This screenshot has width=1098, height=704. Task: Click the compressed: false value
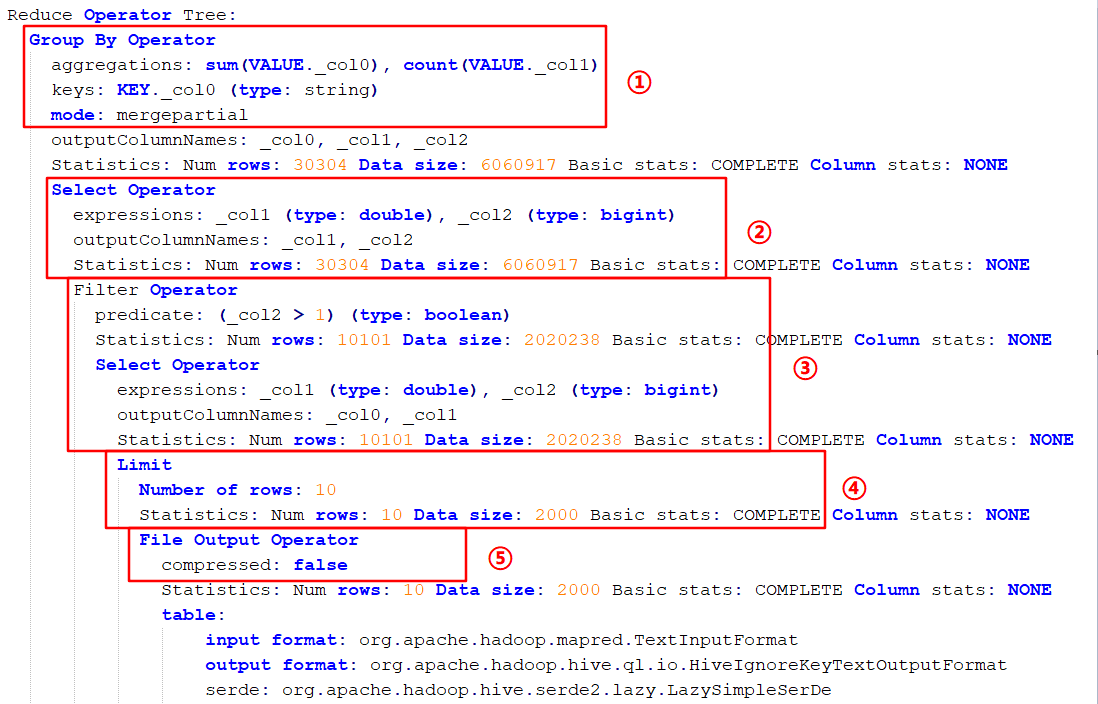pos(320,565)
